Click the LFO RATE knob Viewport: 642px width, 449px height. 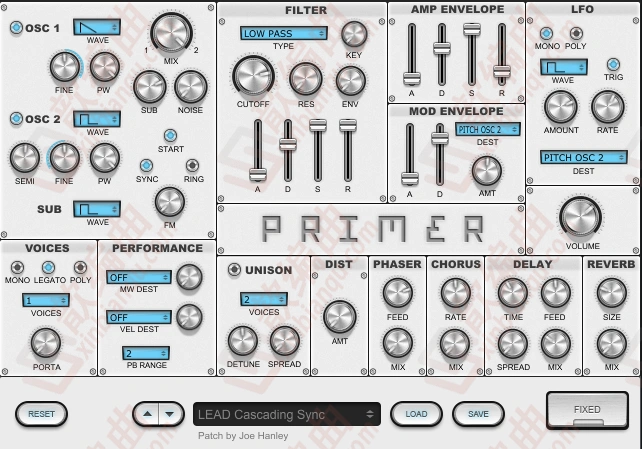click(x=608, y=107)
